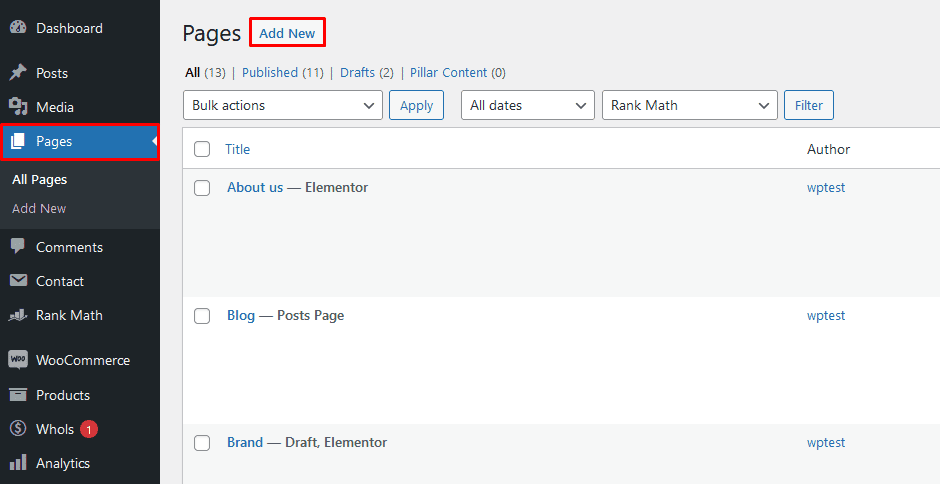This screenshot has height=484, width=940.
Task: Filter by Drafts
Action: (x=357, y=73)
